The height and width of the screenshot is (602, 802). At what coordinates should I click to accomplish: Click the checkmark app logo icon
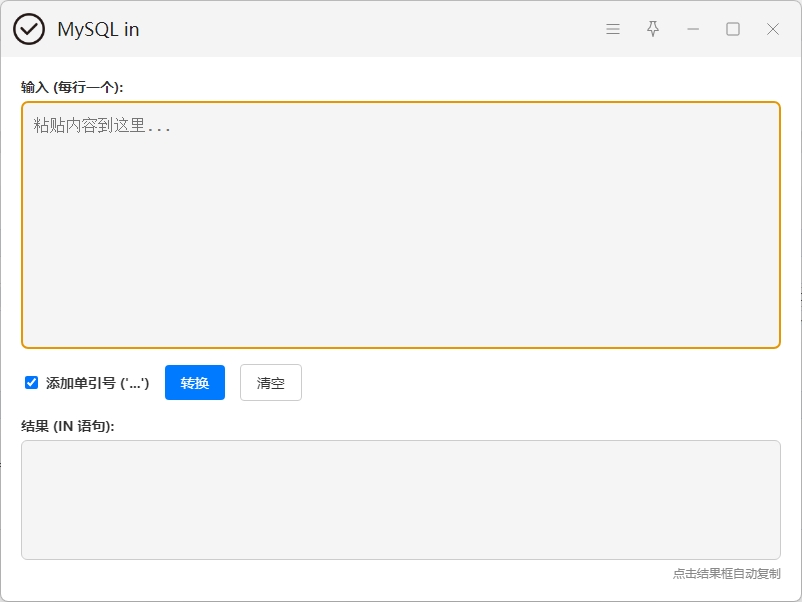[29, 29]
